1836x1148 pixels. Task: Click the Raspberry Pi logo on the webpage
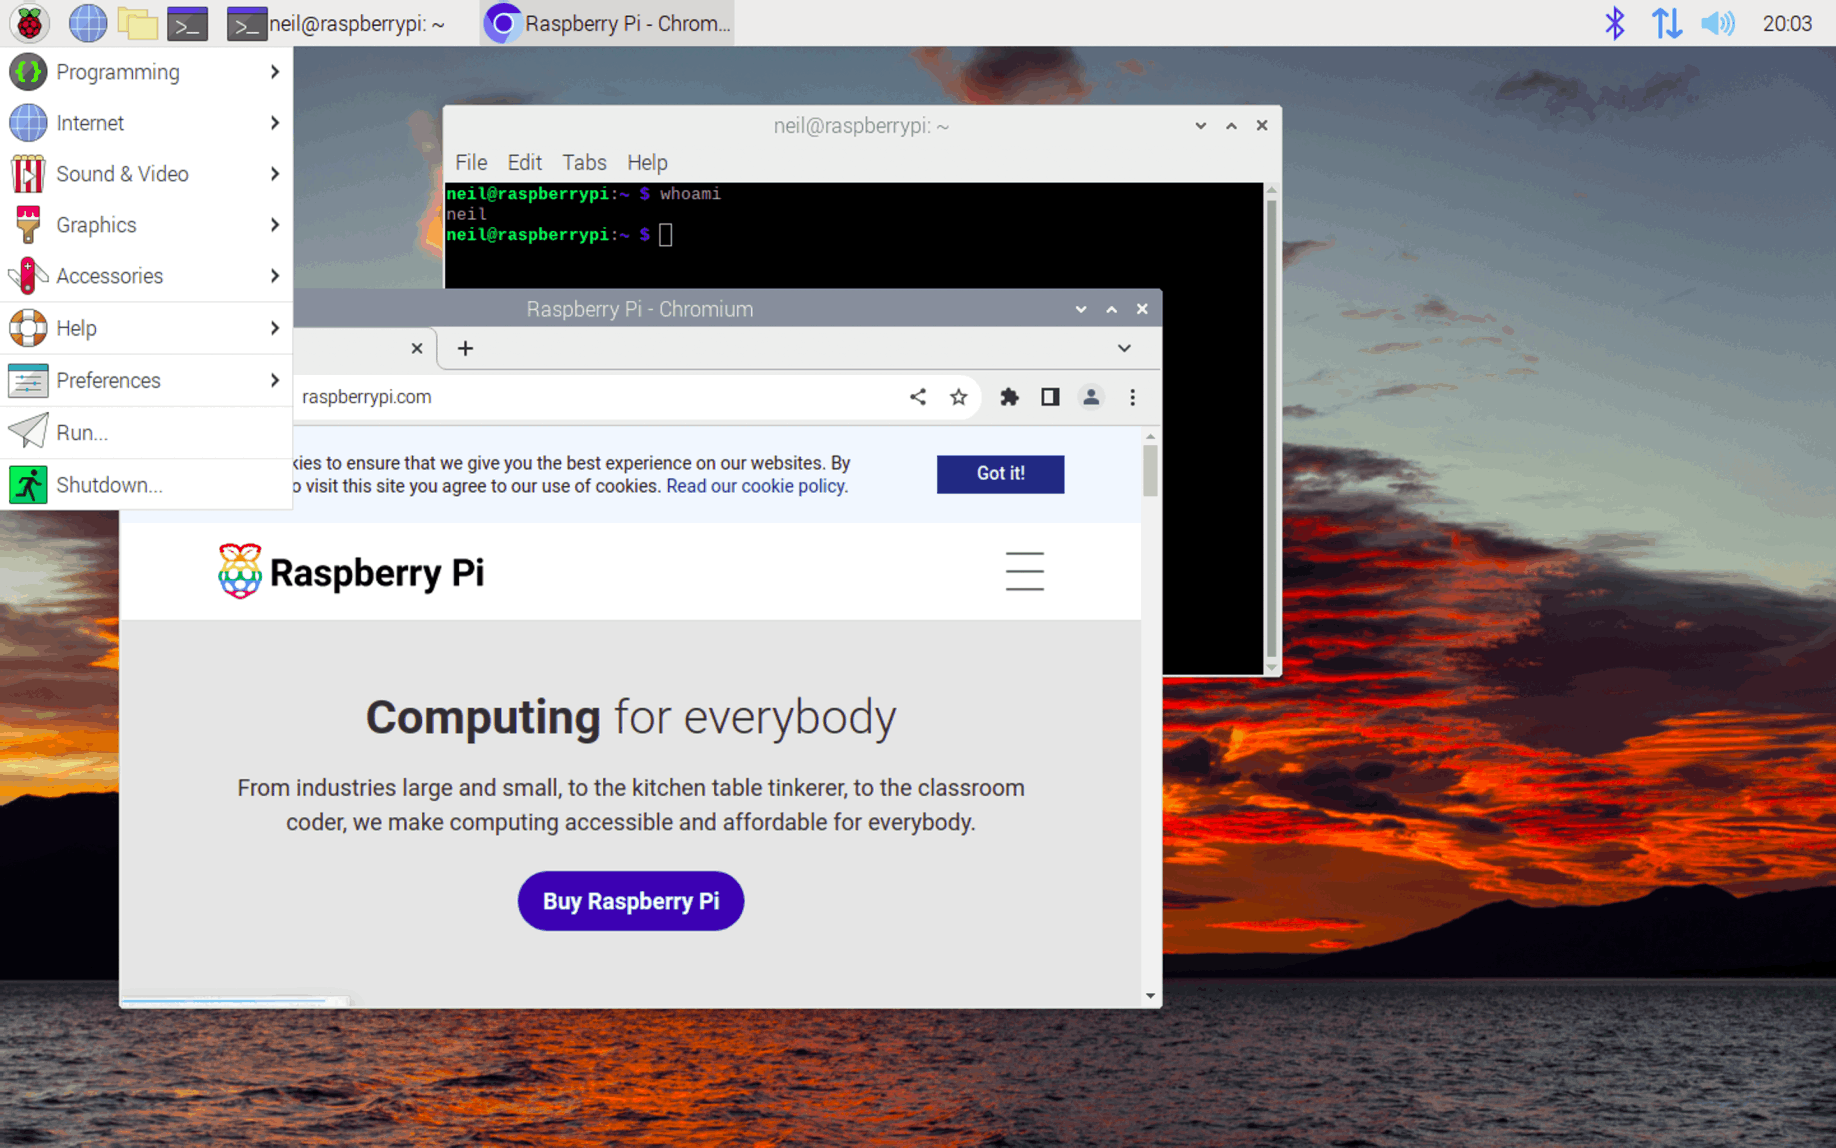click(x=351, y=572)
